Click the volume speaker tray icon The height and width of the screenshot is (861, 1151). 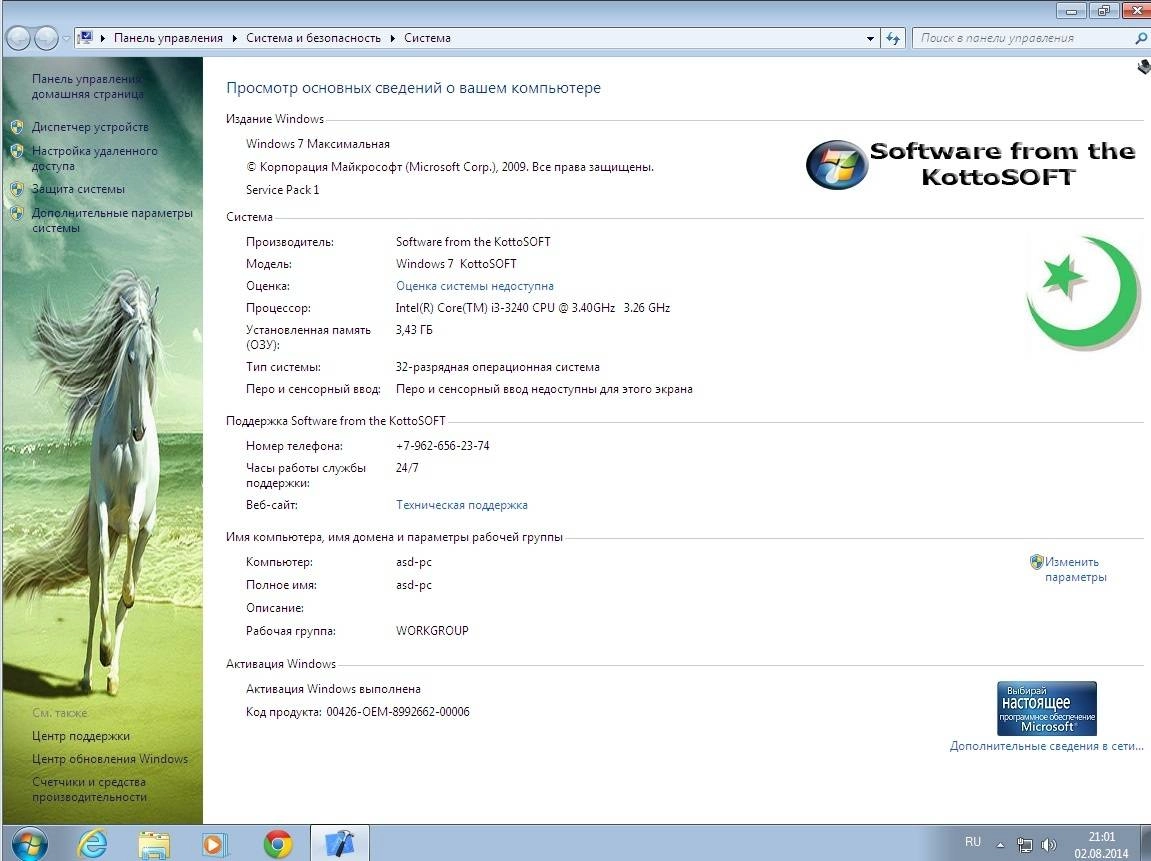point(1048,845)
